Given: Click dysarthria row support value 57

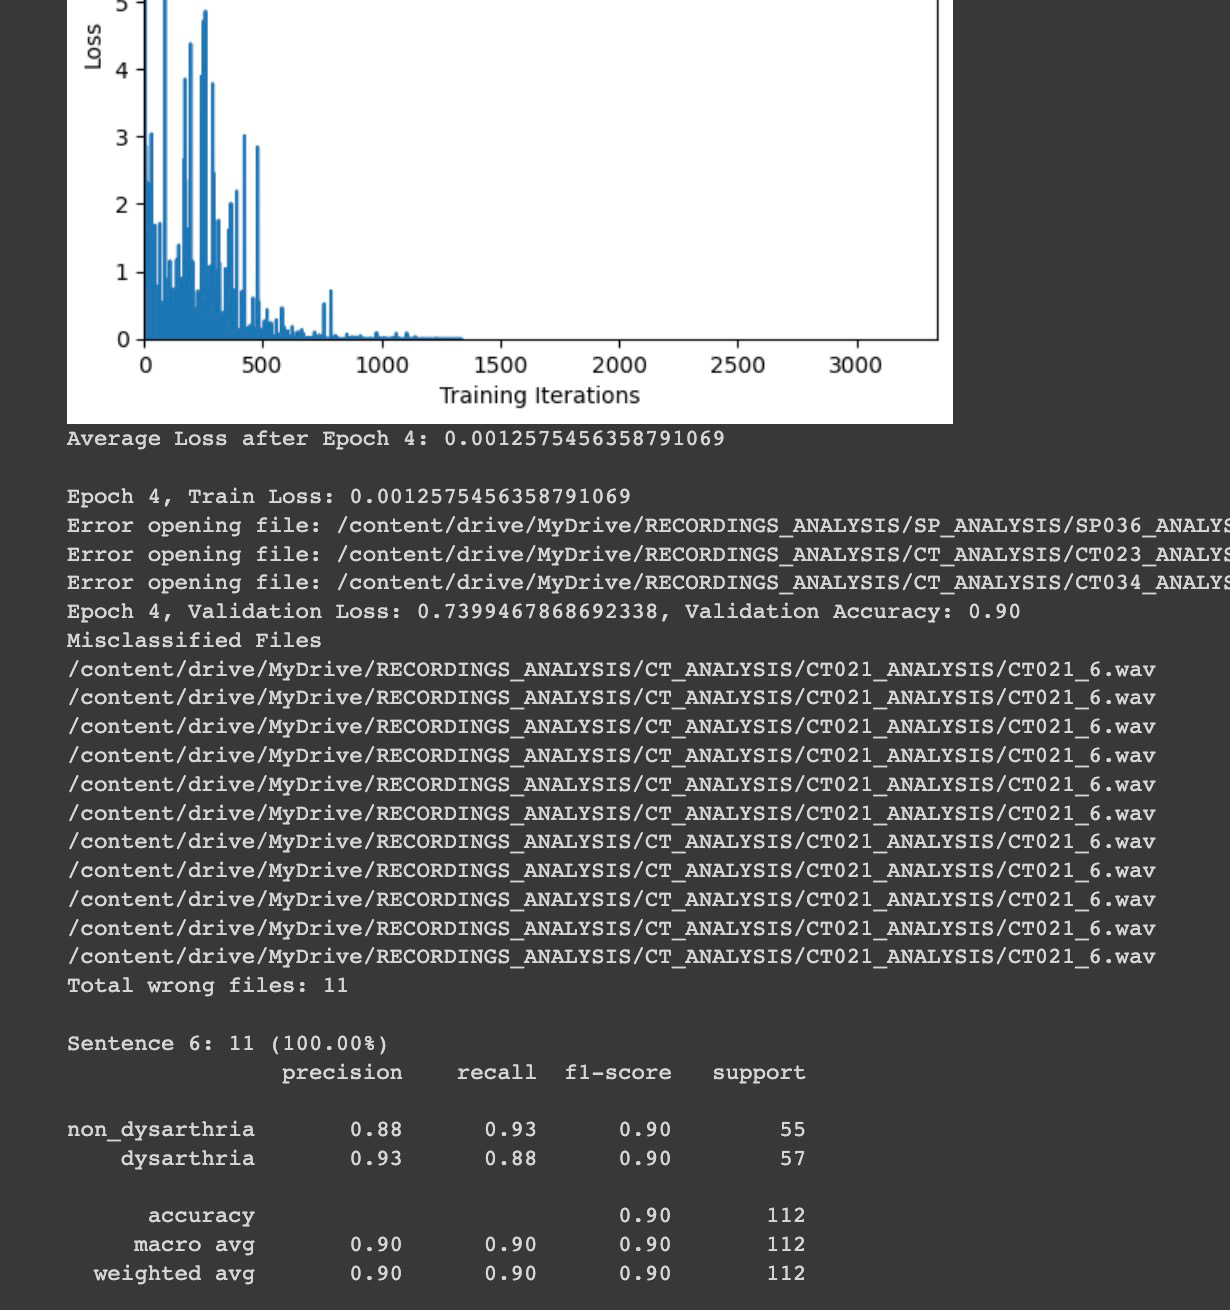Looking at the screenshot, I should (x=793, y=1159).
